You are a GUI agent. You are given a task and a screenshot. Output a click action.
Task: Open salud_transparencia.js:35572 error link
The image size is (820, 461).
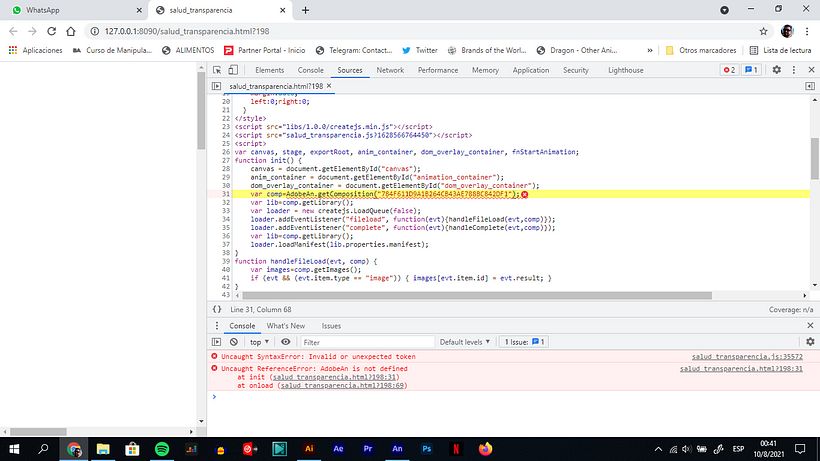click(x=747, y=356)
